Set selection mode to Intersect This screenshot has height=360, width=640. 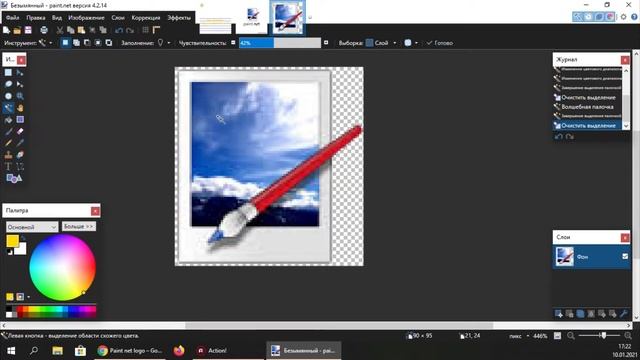pyautogui.click(x=98, y=43)
